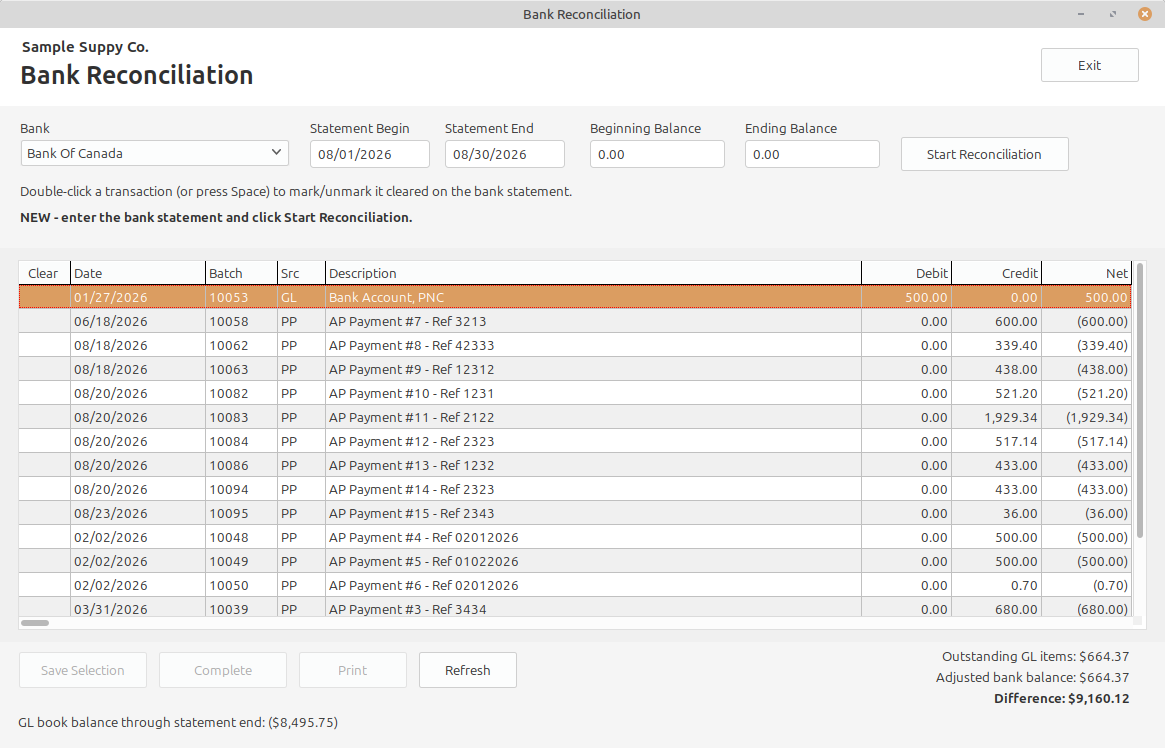The width and height of the screenshot is (1165, 748).
Task: Select AP Payment #8 - Ref 42333 row
Action: pos(575,345)
